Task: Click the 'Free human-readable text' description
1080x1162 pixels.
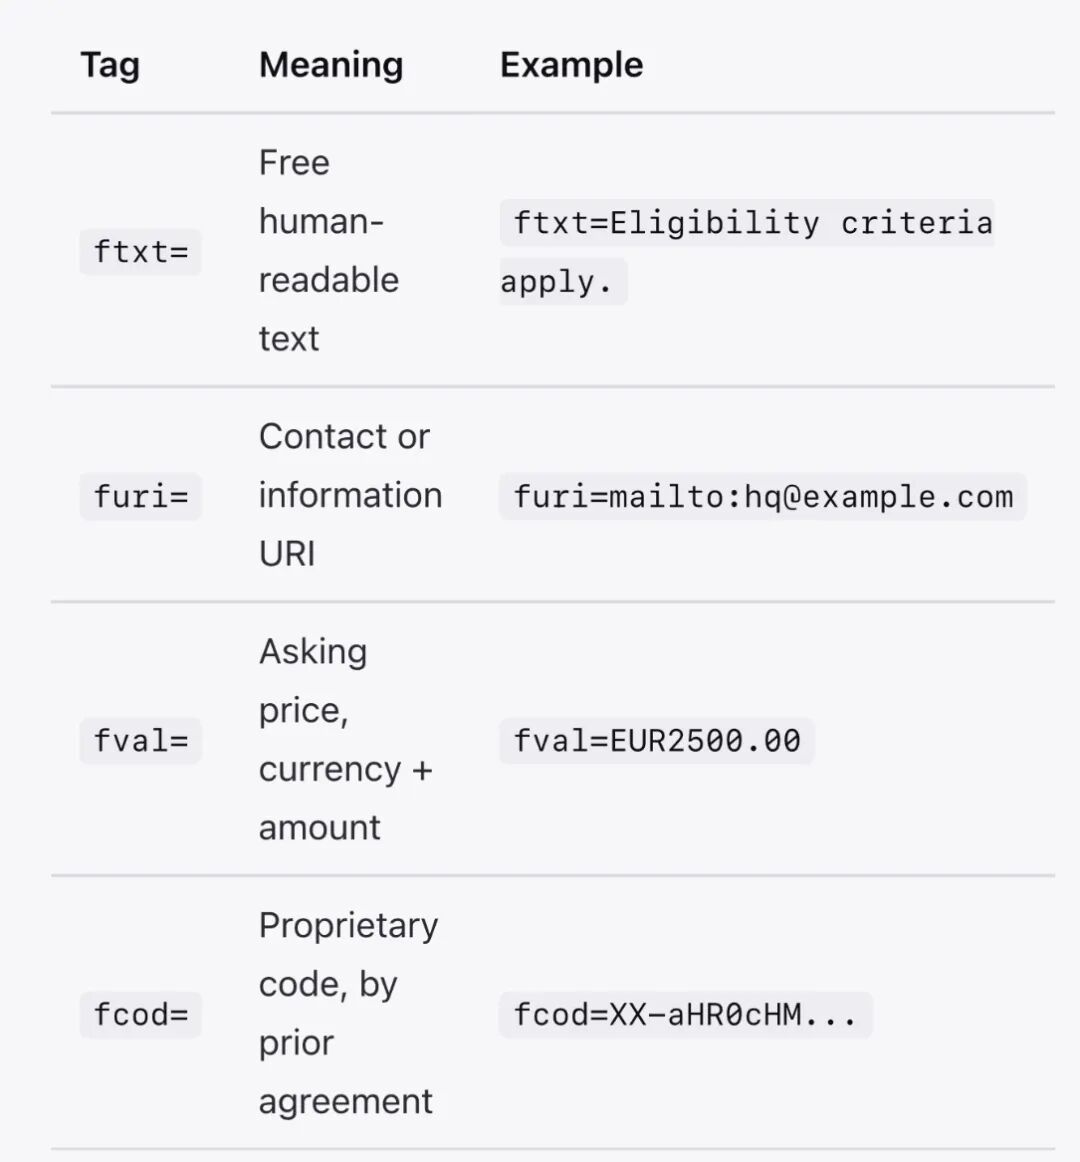Action: click(x=329, y=250)
